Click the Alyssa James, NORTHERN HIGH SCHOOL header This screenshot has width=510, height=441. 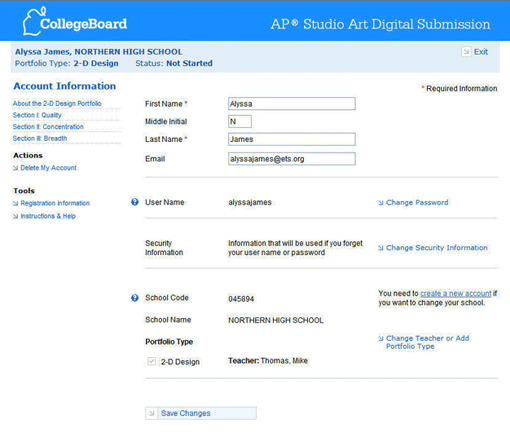[99, 52]
